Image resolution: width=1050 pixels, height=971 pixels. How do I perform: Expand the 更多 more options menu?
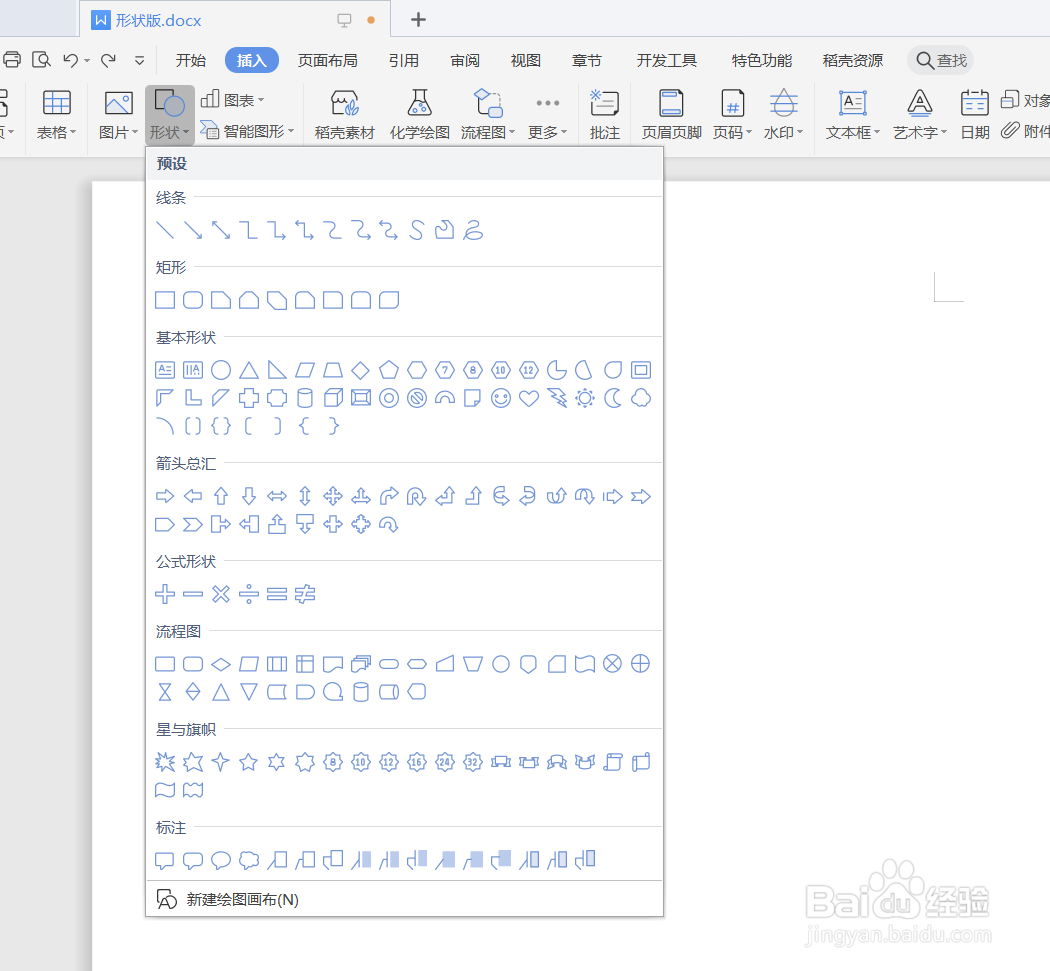tap(547, 115)
